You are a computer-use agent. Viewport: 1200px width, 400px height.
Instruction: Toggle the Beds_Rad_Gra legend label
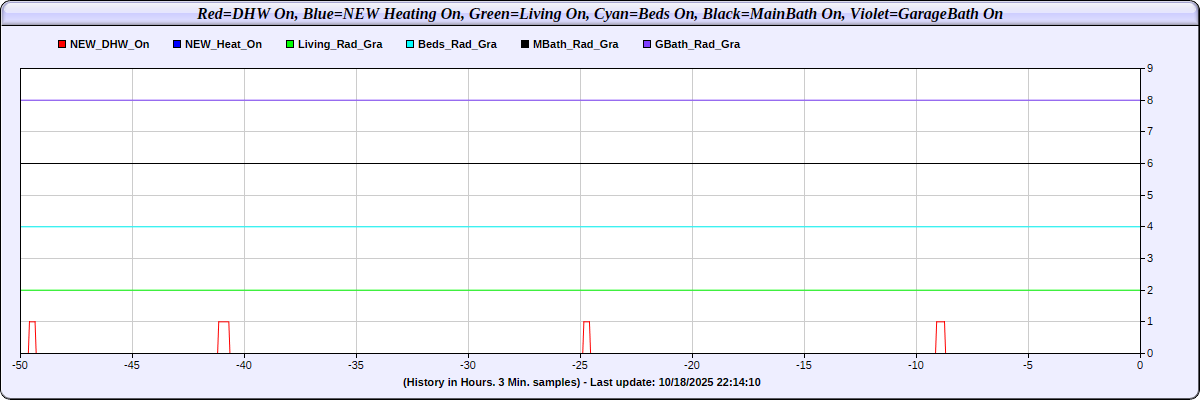pos(457,45)
